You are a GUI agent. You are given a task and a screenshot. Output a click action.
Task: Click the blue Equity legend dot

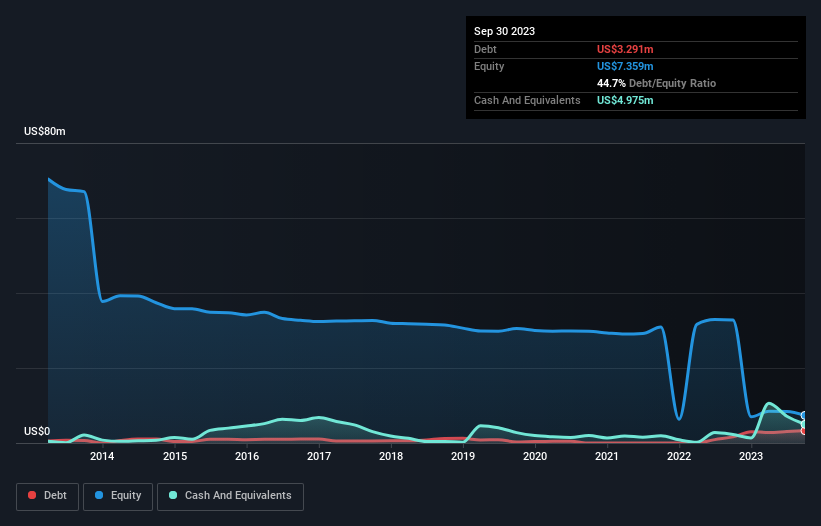(x=99, y=495)
